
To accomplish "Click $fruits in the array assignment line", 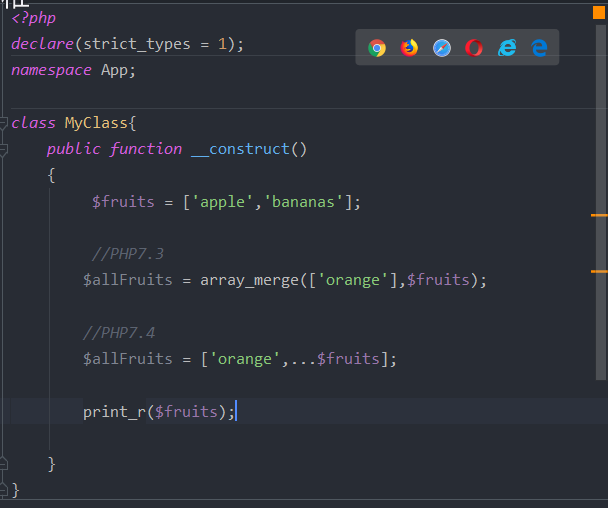I will click(123, 202).
